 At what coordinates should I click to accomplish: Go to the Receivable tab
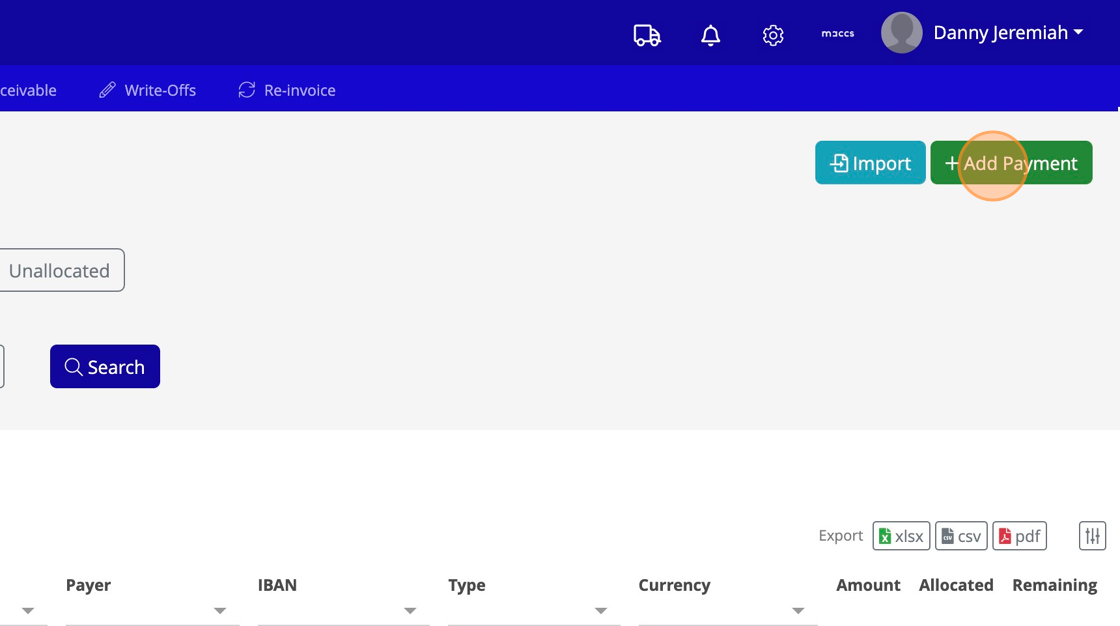(29, 90)
